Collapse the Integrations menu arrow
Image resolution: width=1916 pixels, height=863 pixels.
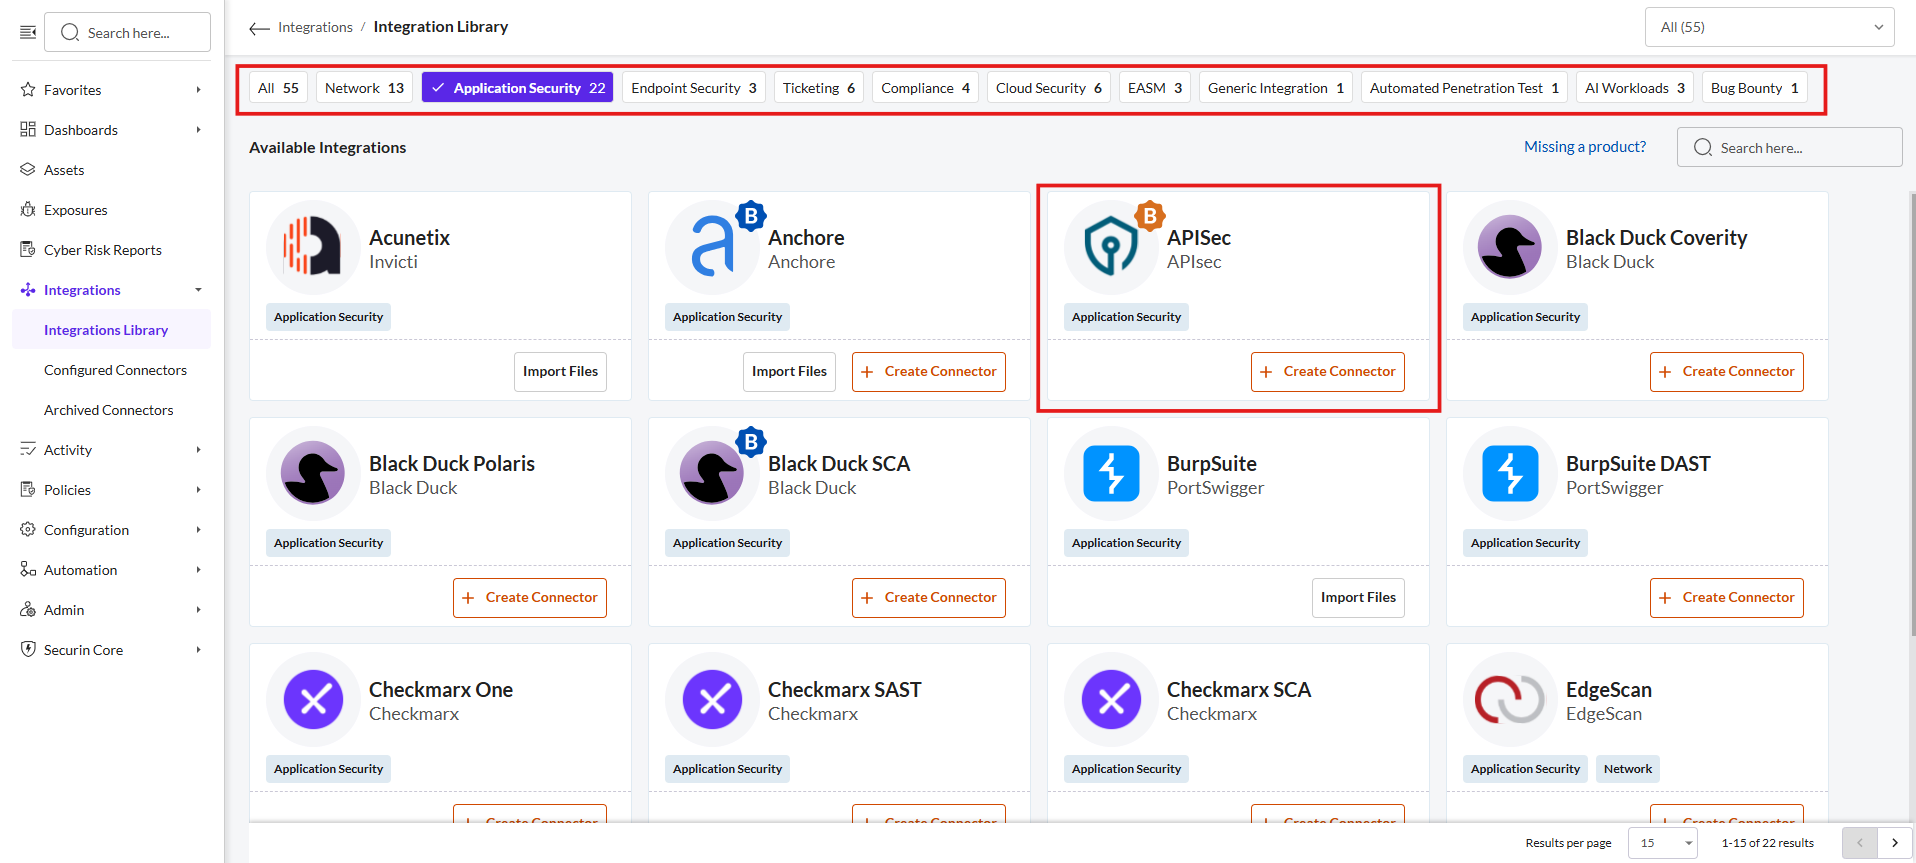tap(198, 290)
